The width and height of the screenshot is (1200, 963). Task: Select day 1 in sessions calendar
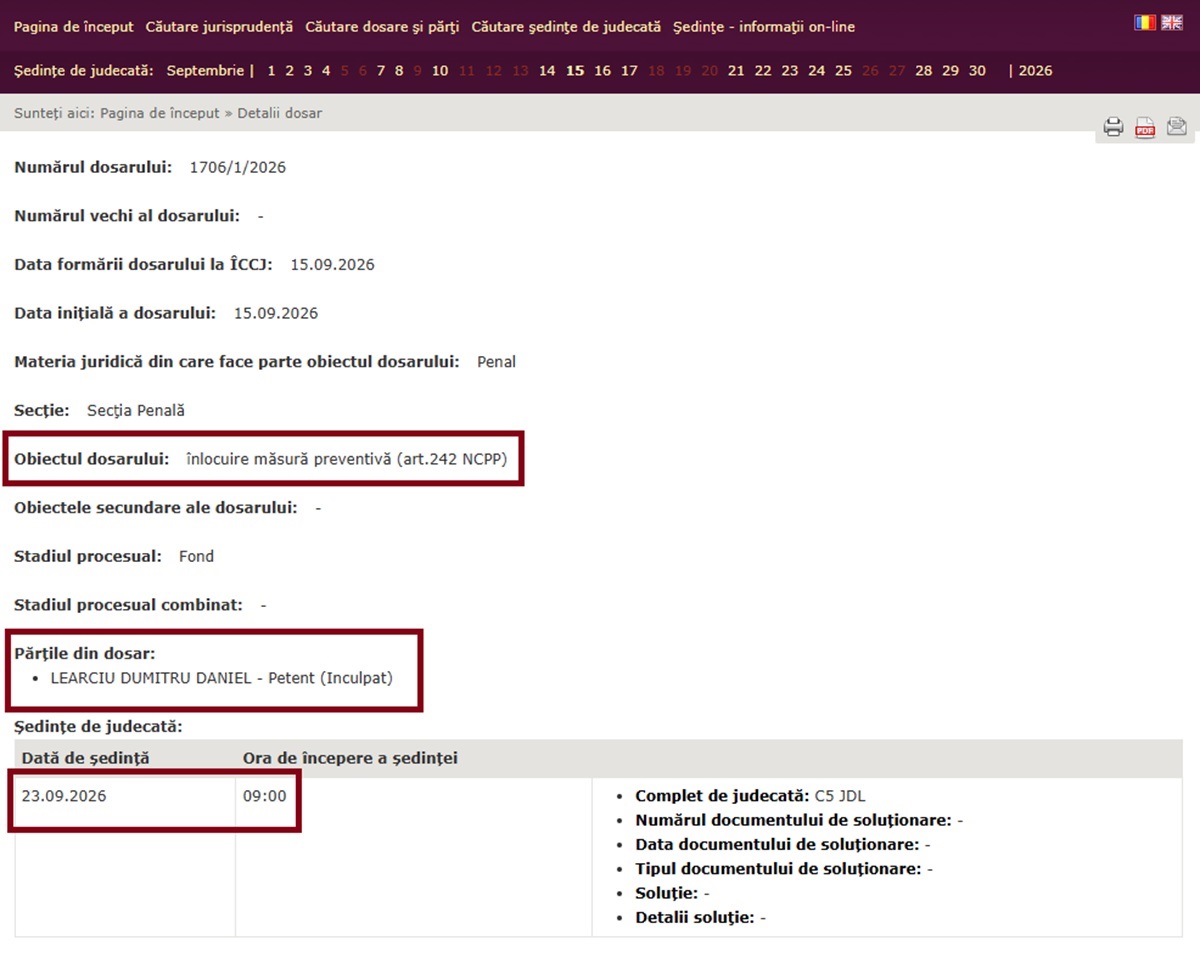click(271, 71)
